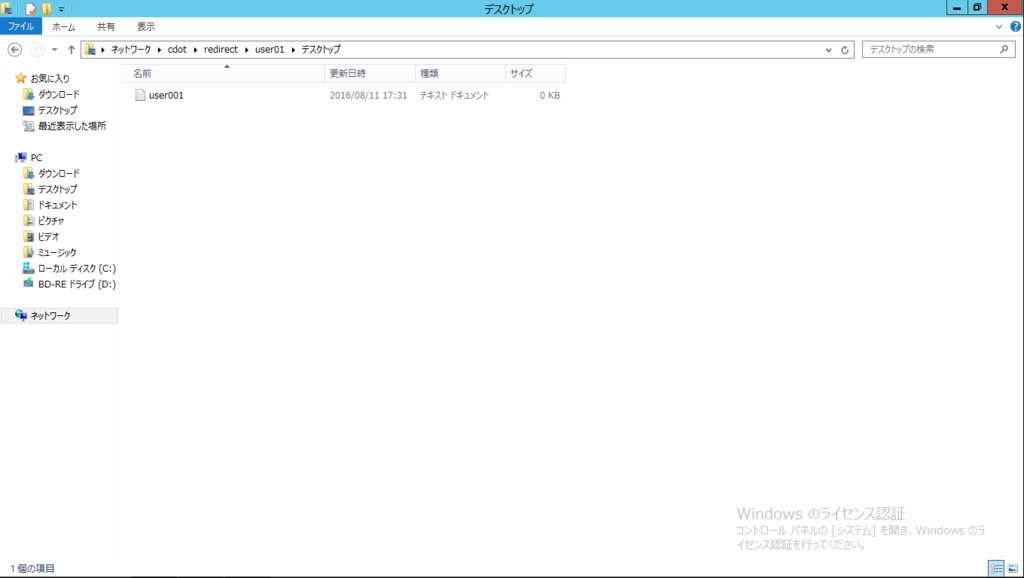Expand the arrow after redirect in the address bar
Viewport: 1024px width, 578px height.
pyautogui.click(x=246, y=50)
